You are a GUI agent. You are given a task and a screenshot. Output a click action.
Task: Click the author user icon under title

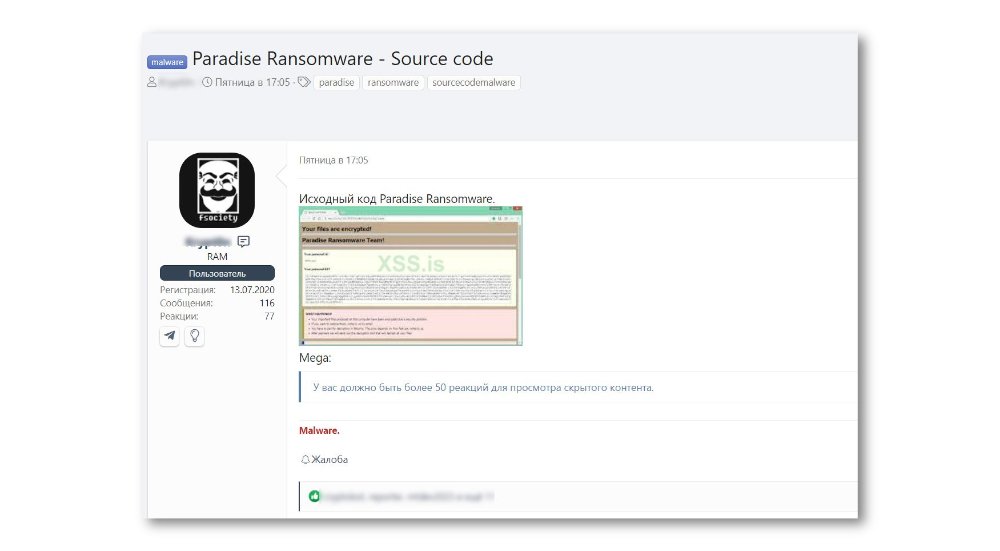(152, 82)
